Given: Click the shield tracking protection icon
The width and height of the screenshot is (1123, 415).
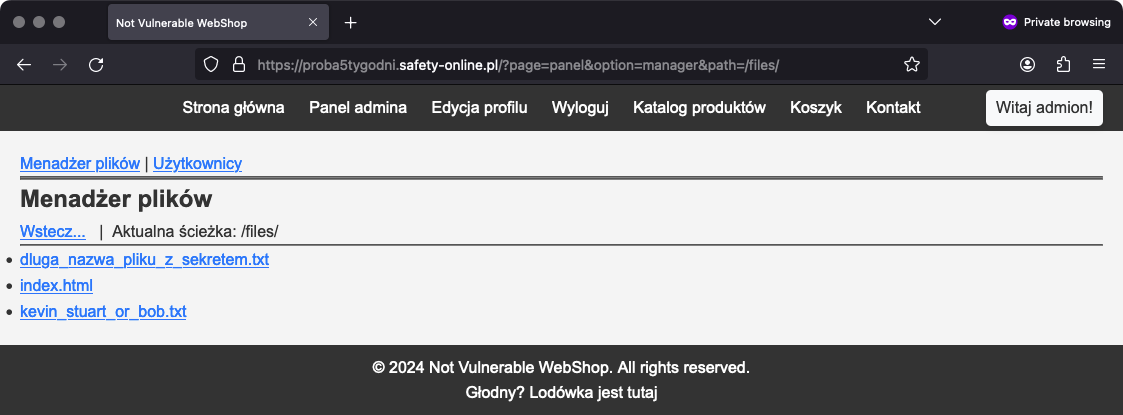Looking at the screenshot, I should (211, 64).
